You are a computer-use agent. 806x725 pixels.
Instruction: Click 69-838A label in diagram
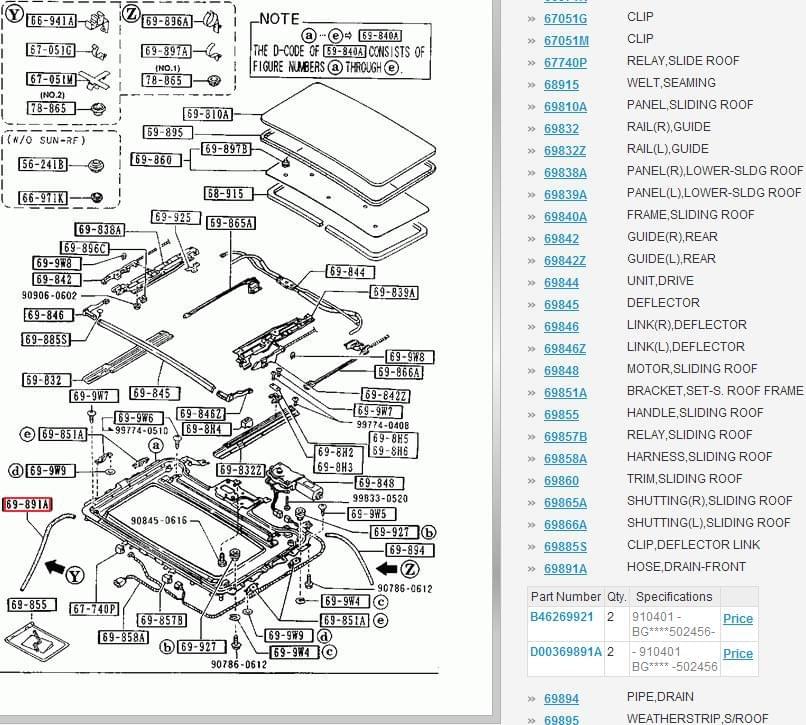coord(100,230)
